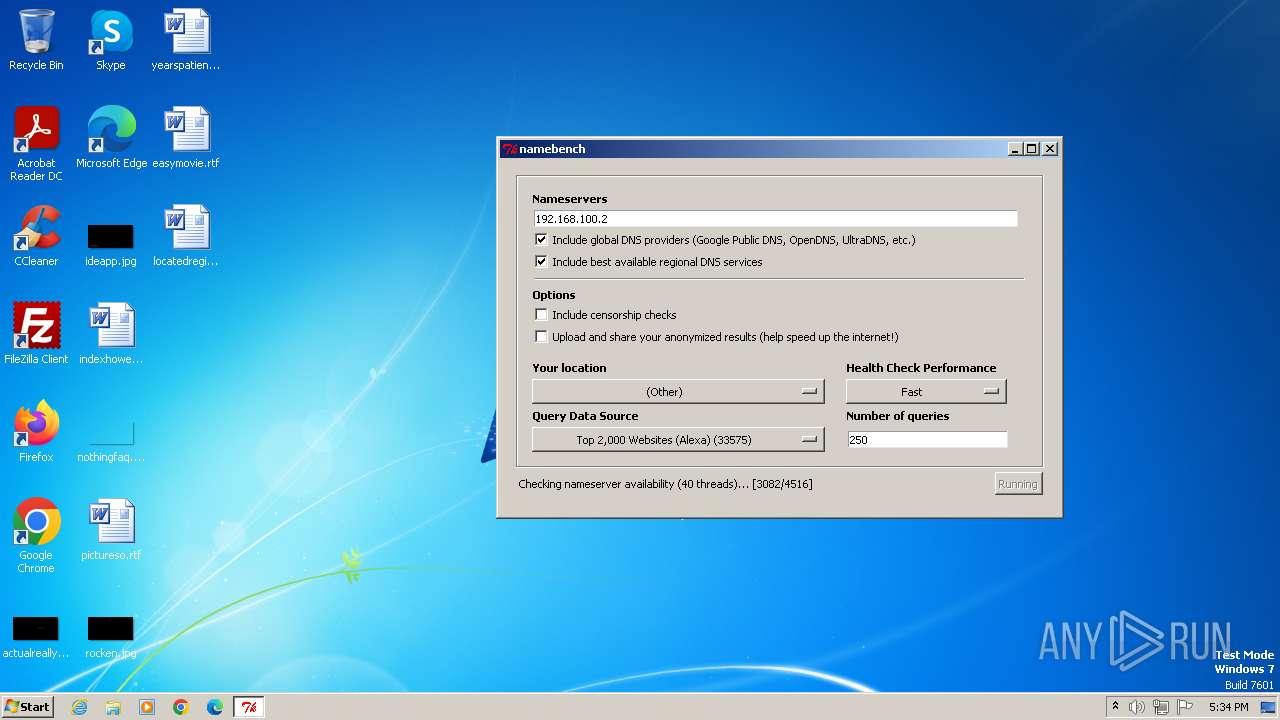
Task: Click the network tray icon
Action: (1161, 707)
